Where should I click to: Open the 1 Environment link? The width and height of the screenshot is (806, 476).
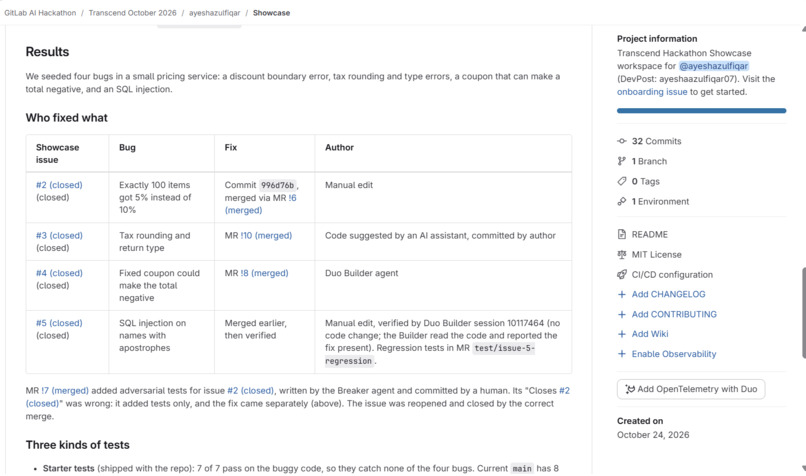pos(661,201)
